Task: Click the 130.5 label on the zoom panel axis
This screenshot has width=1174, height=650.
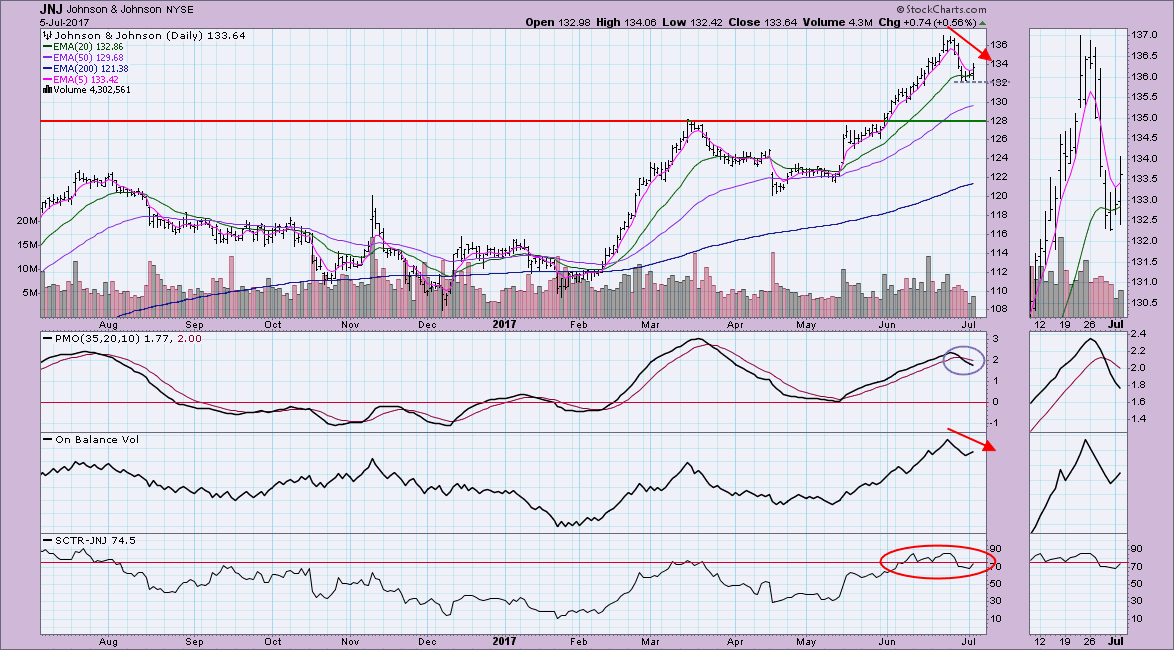Action: 1143,303
